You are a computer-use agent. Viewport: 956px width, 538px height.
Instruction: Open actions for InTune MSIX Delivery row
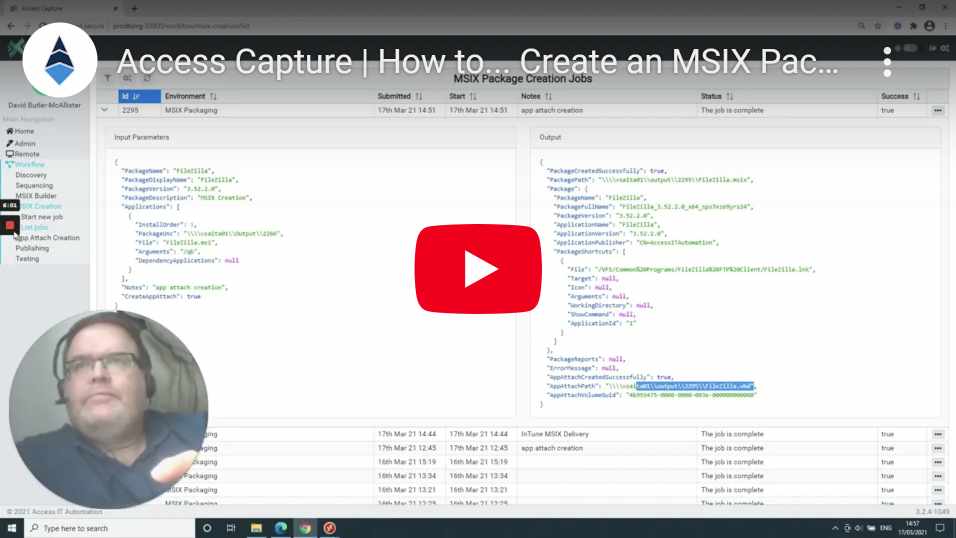pos(938,434)
